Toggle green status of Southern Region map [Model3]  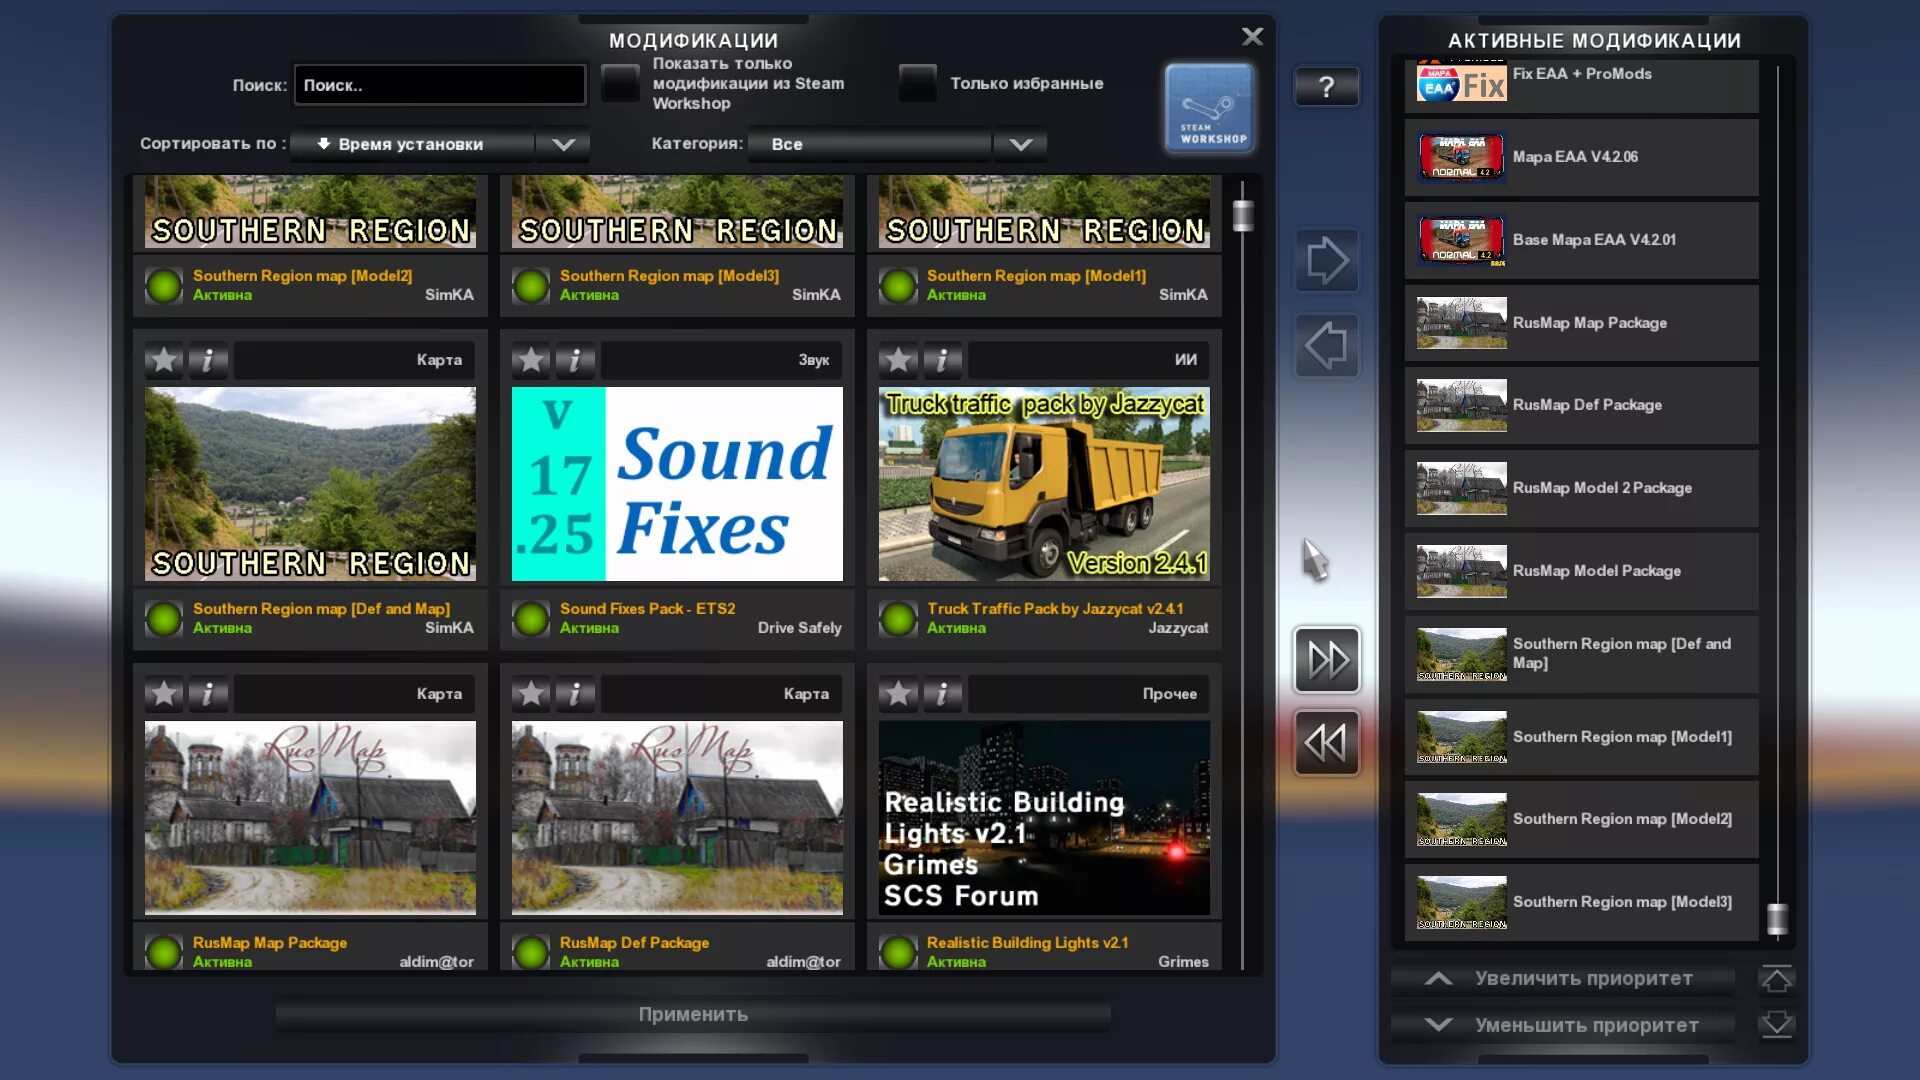click(531, 285)
